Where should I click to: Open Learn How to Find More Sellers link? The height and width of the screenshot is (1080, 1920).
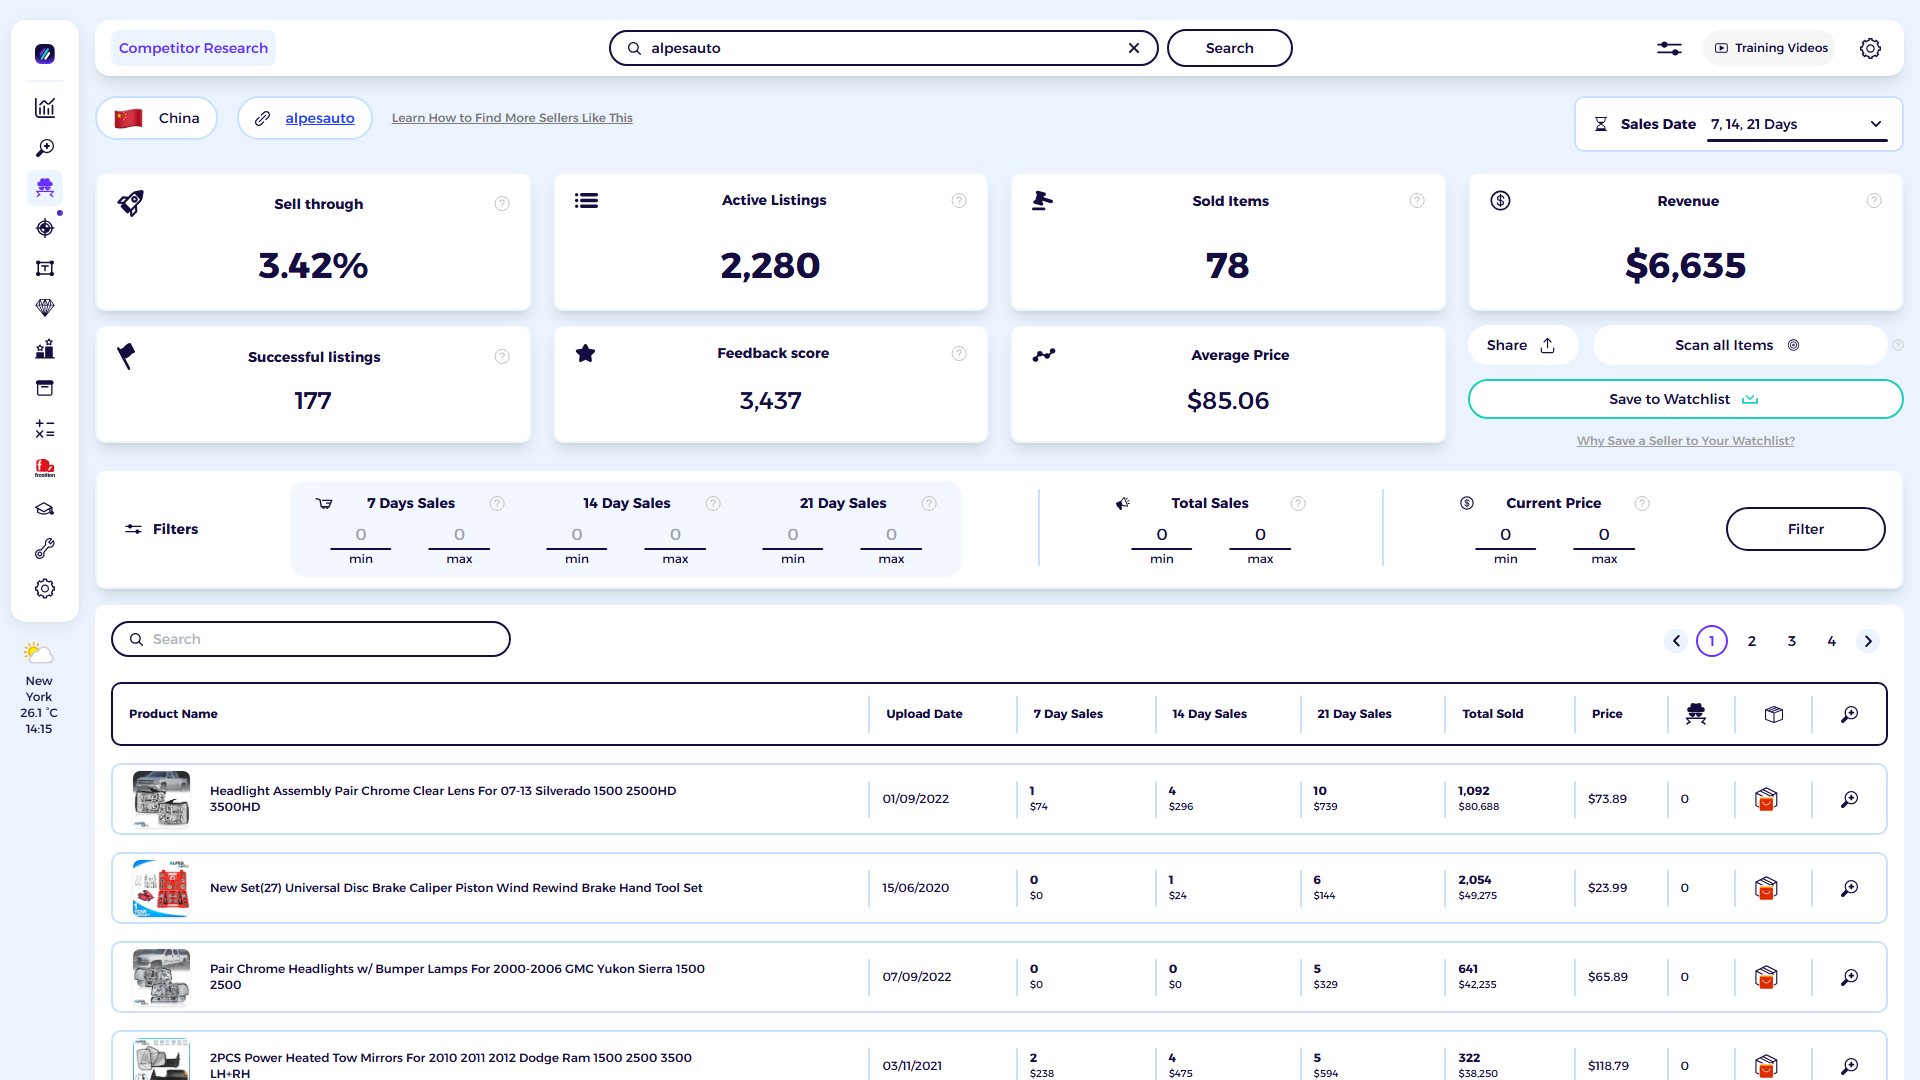(512, 118)
